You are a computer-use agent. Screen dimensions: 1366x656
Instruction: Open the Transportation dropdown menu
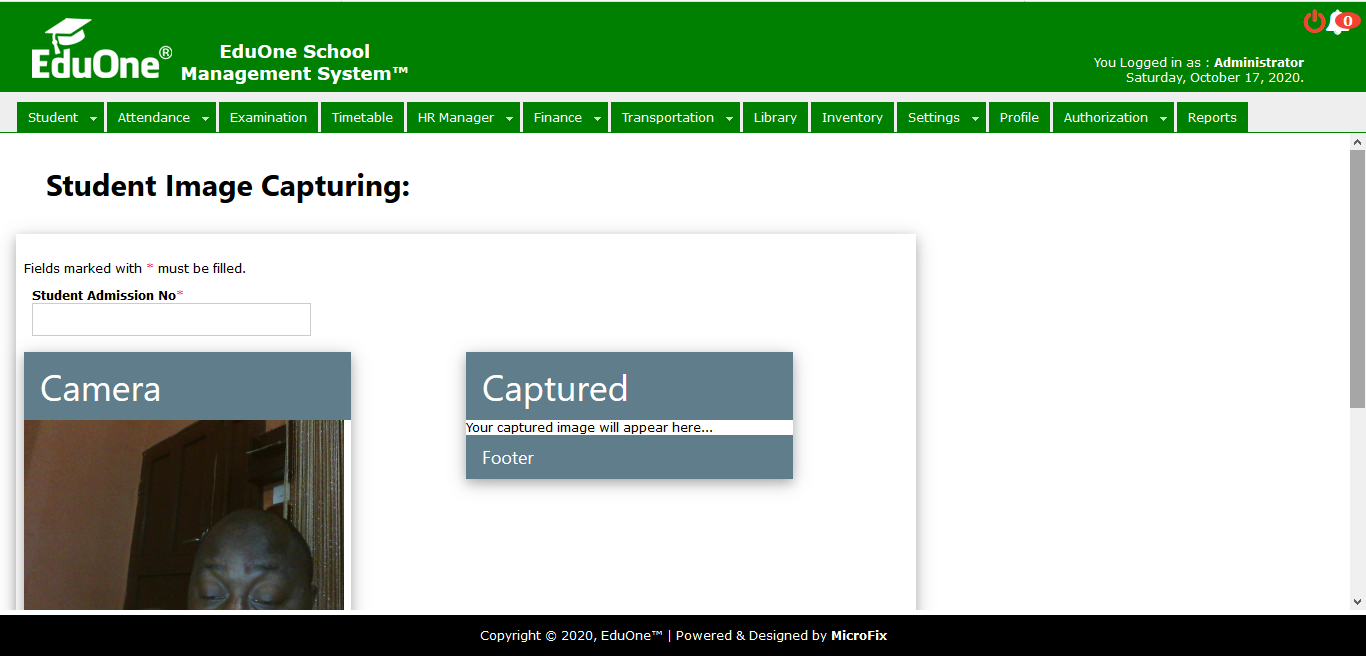[730, 118]
